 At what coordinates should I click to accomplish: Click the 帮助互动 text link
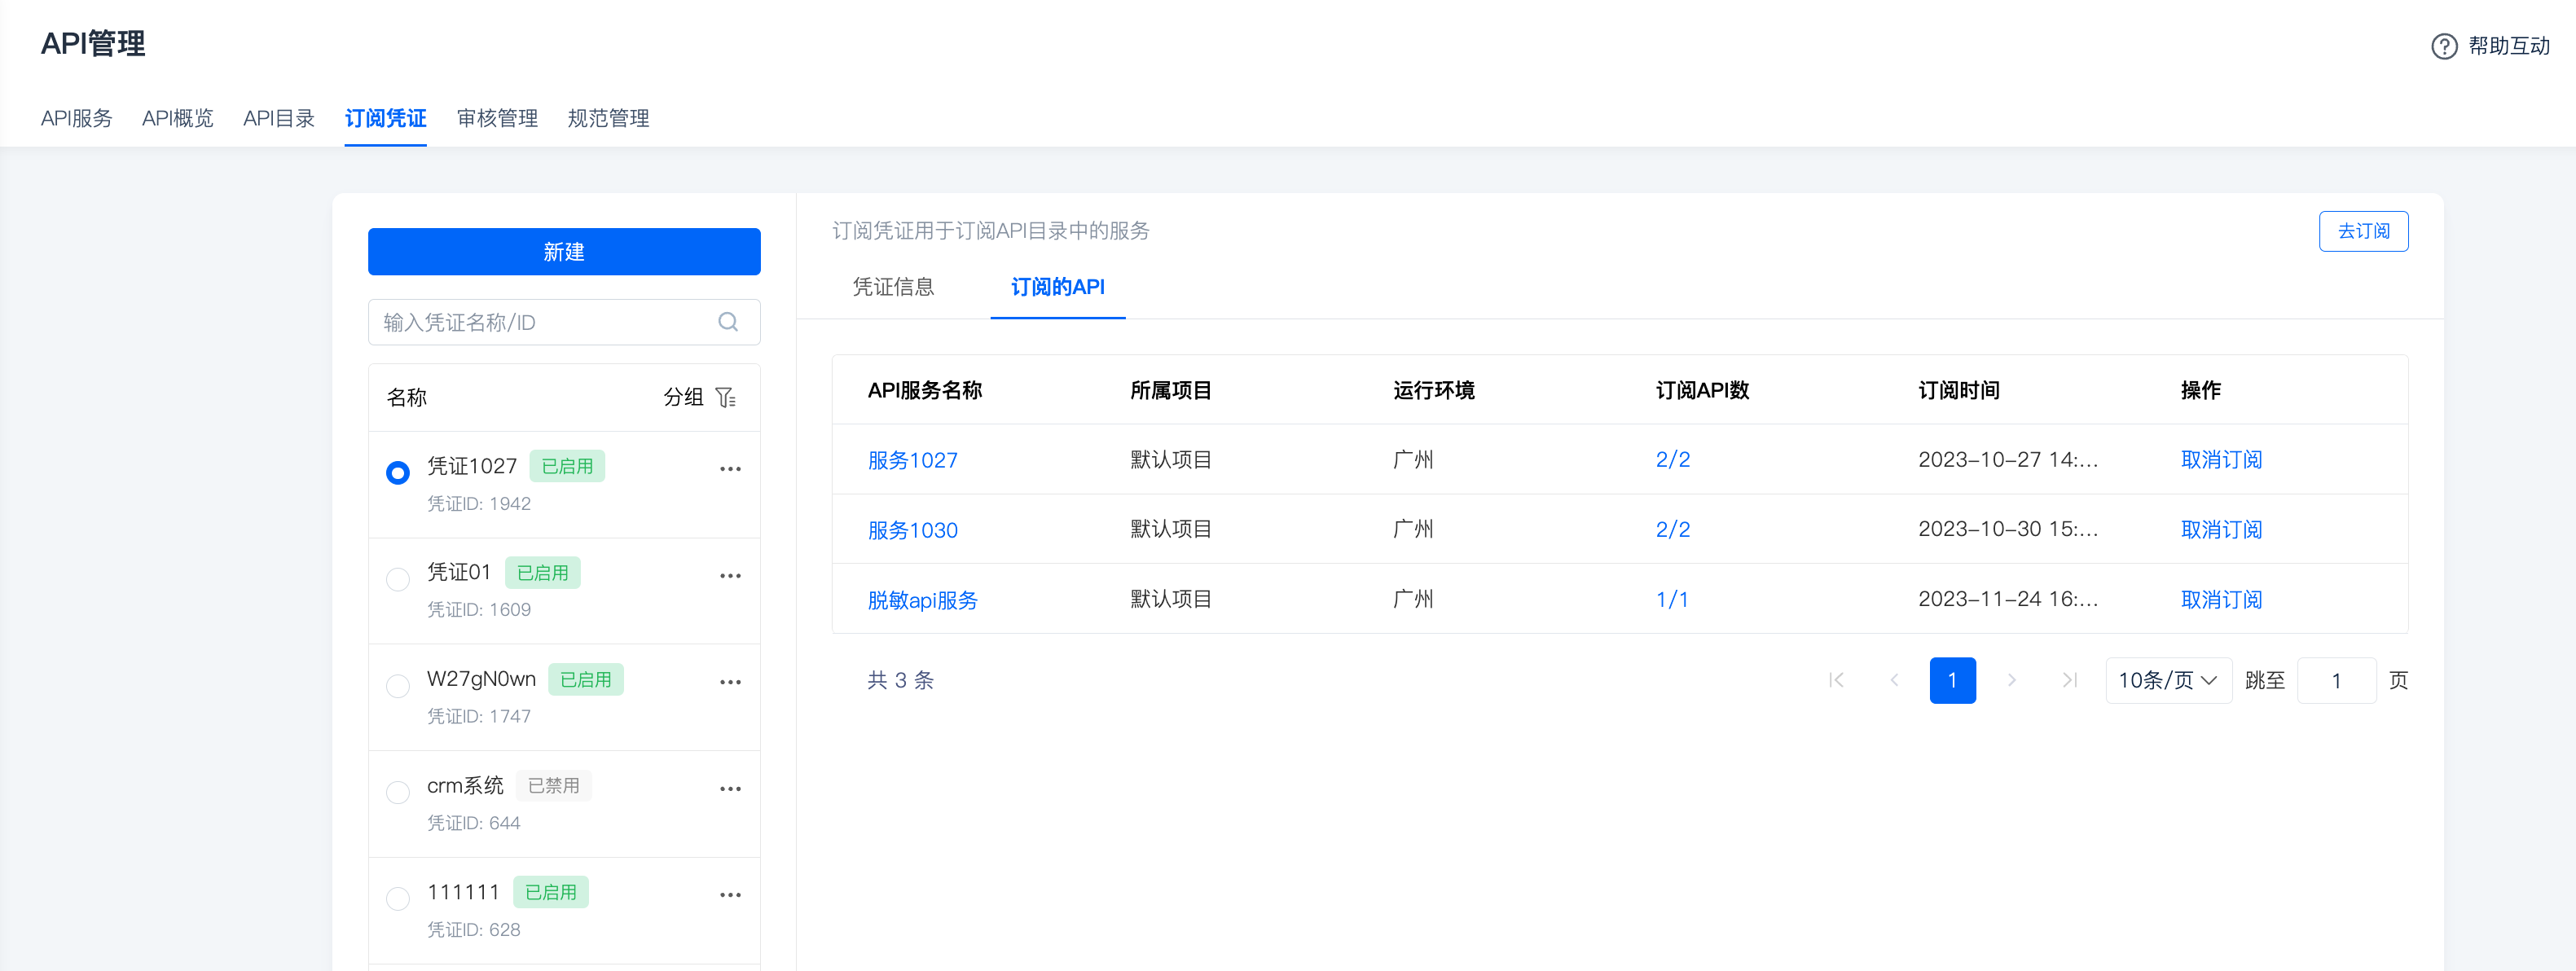tap(2508, 46)
